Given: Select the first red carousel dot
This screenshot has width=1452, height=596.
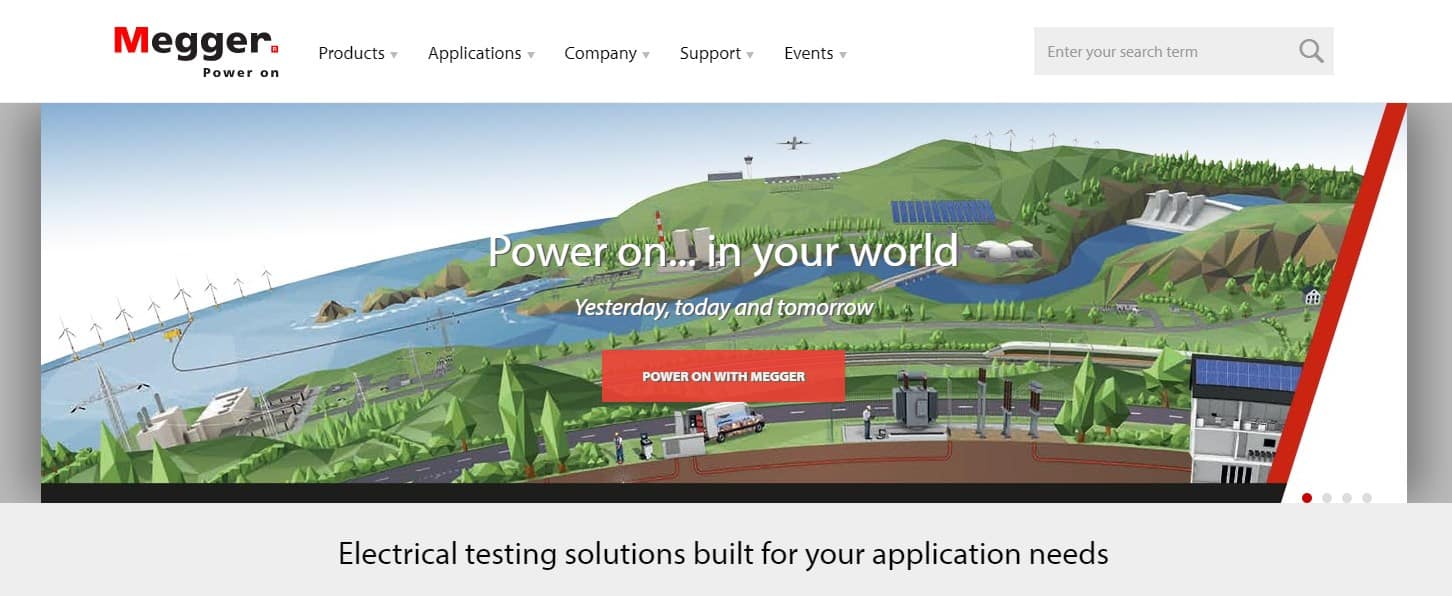Looking at the screenshot, I should (x=1307, y=497).
